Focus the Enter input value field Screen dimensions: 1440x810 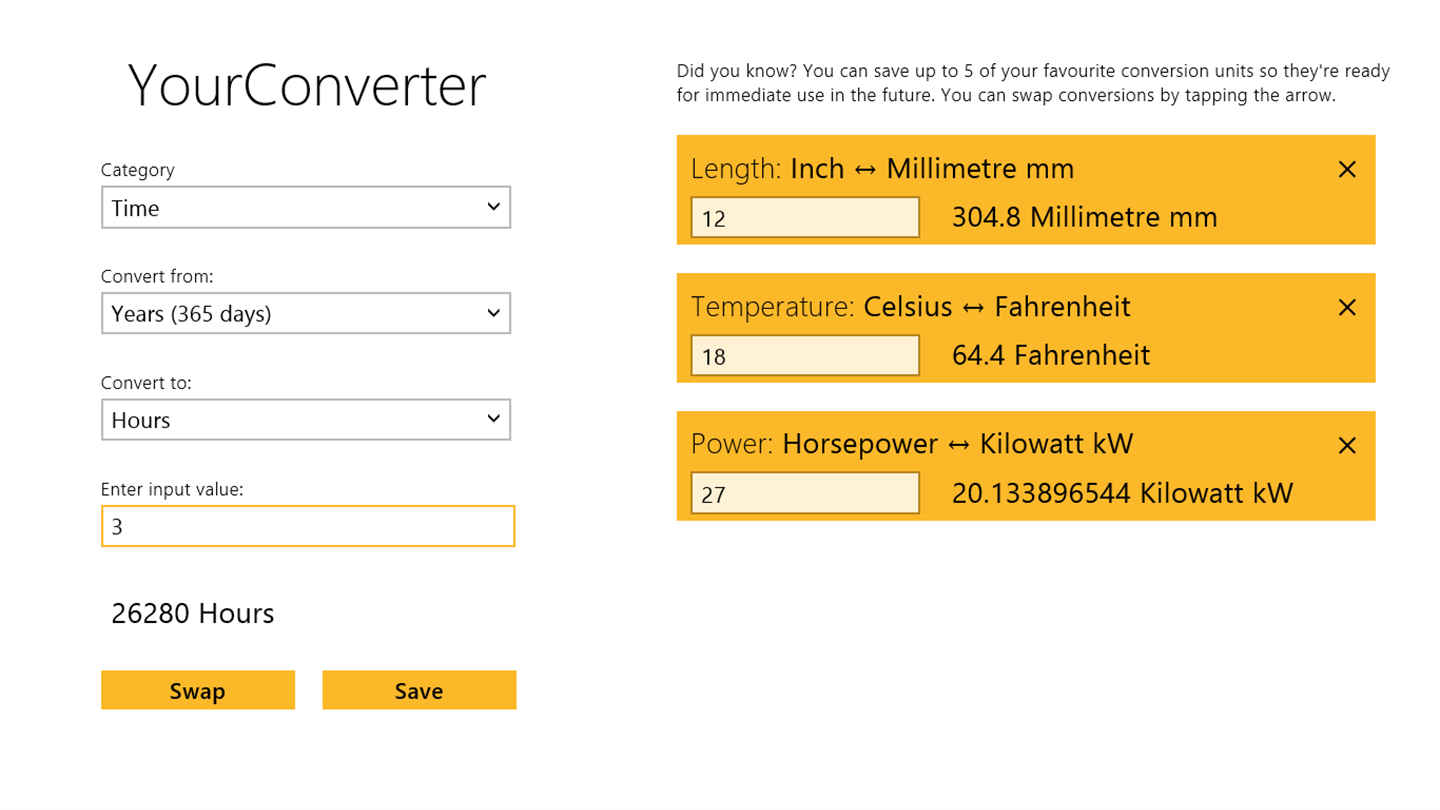308,527
